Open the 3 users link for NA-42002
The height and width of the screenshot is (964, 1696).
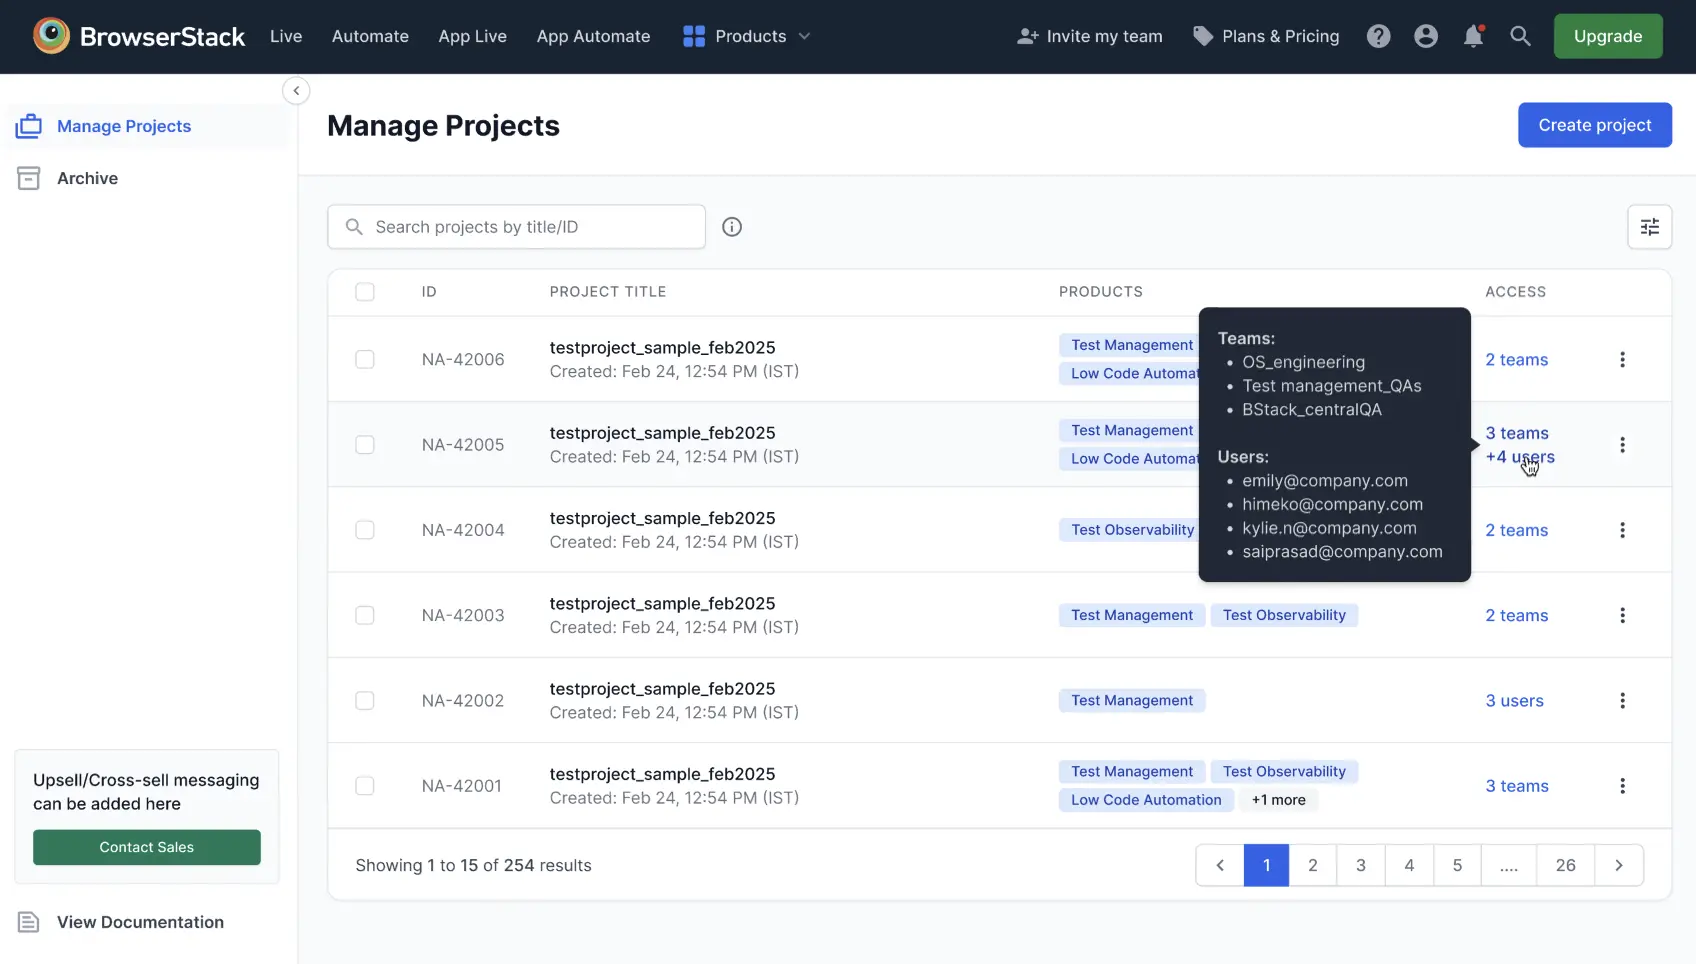1514,701
